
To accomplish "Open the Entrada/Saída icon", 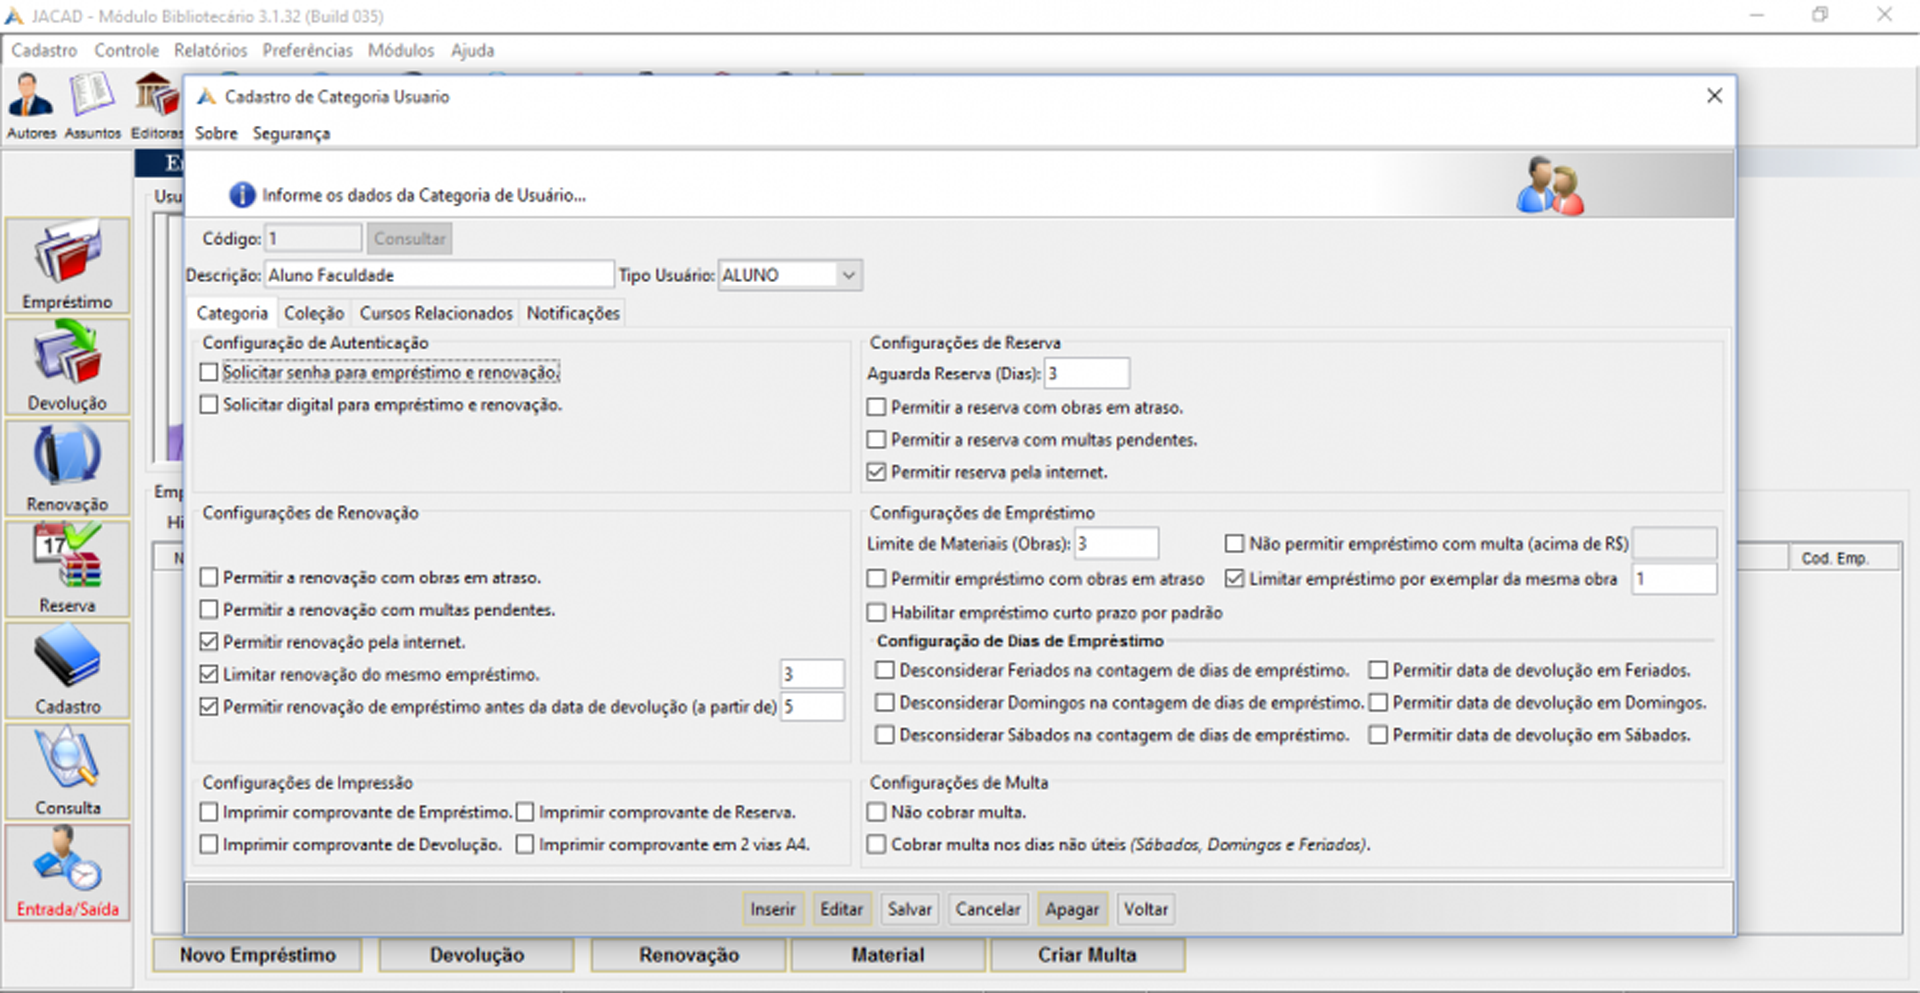I will tap(67, 872).
